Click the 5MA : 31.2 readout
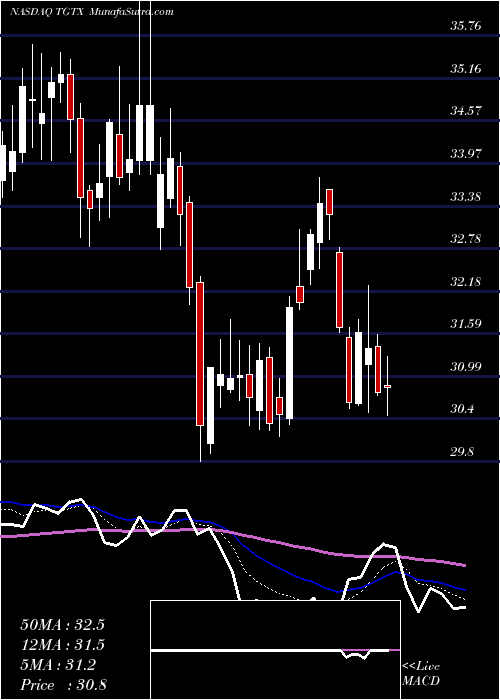500x700 pixels. [58, 665]
